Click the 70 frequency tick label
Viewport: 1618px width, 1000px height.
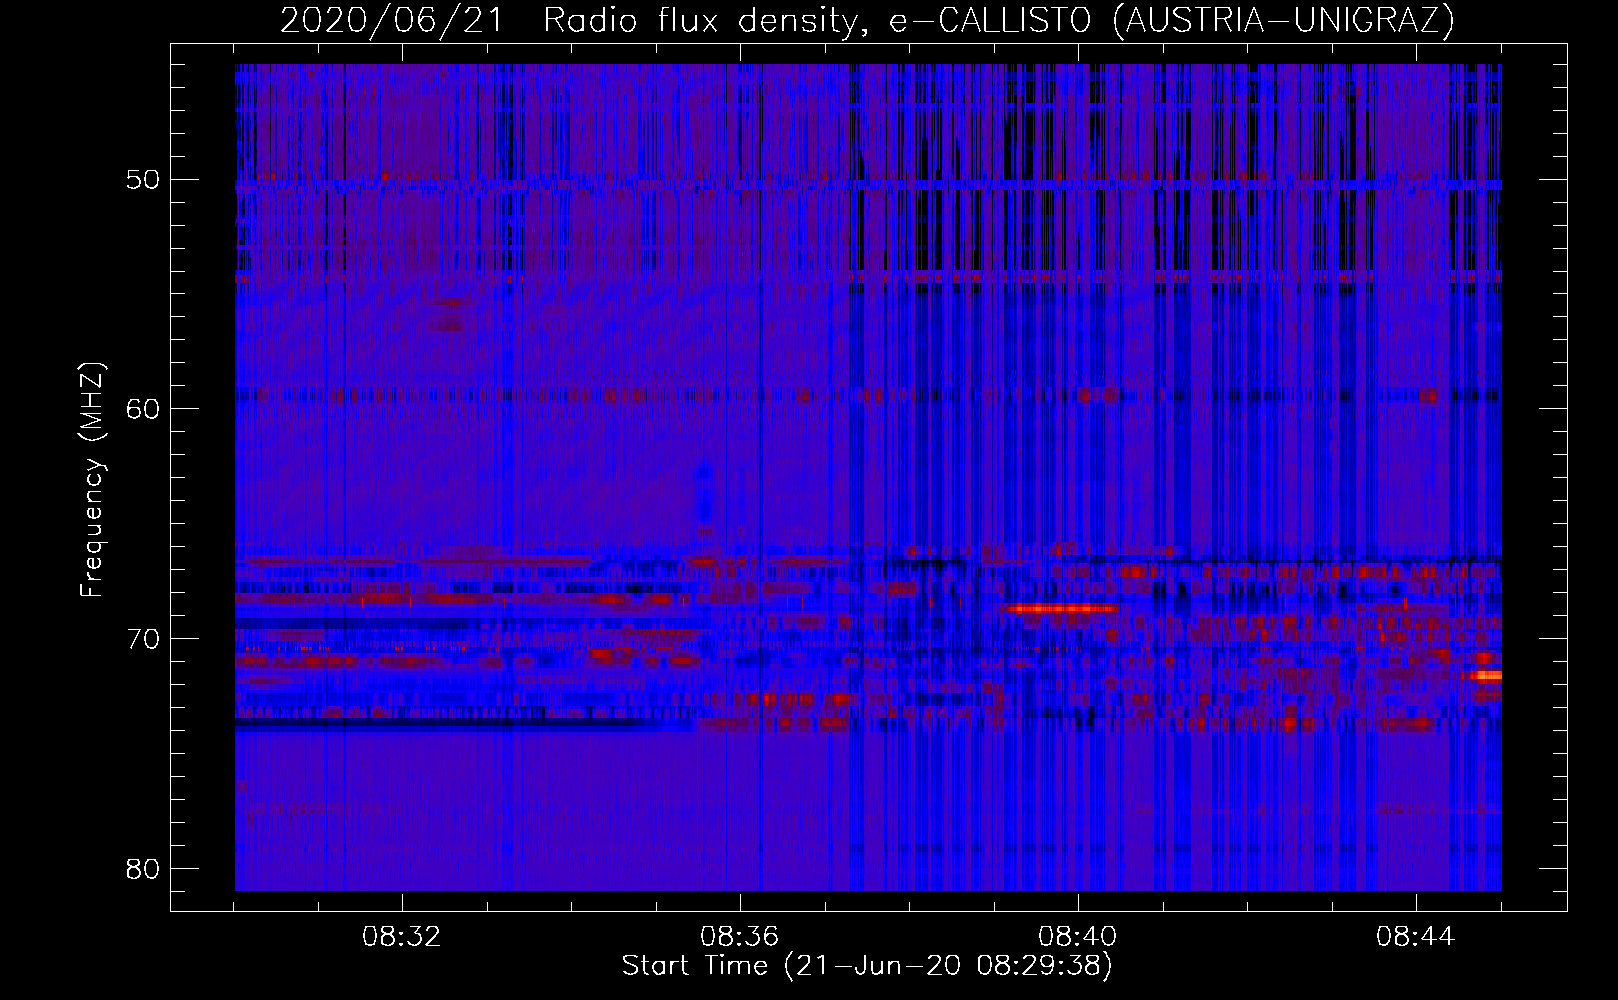click(143, 639)
